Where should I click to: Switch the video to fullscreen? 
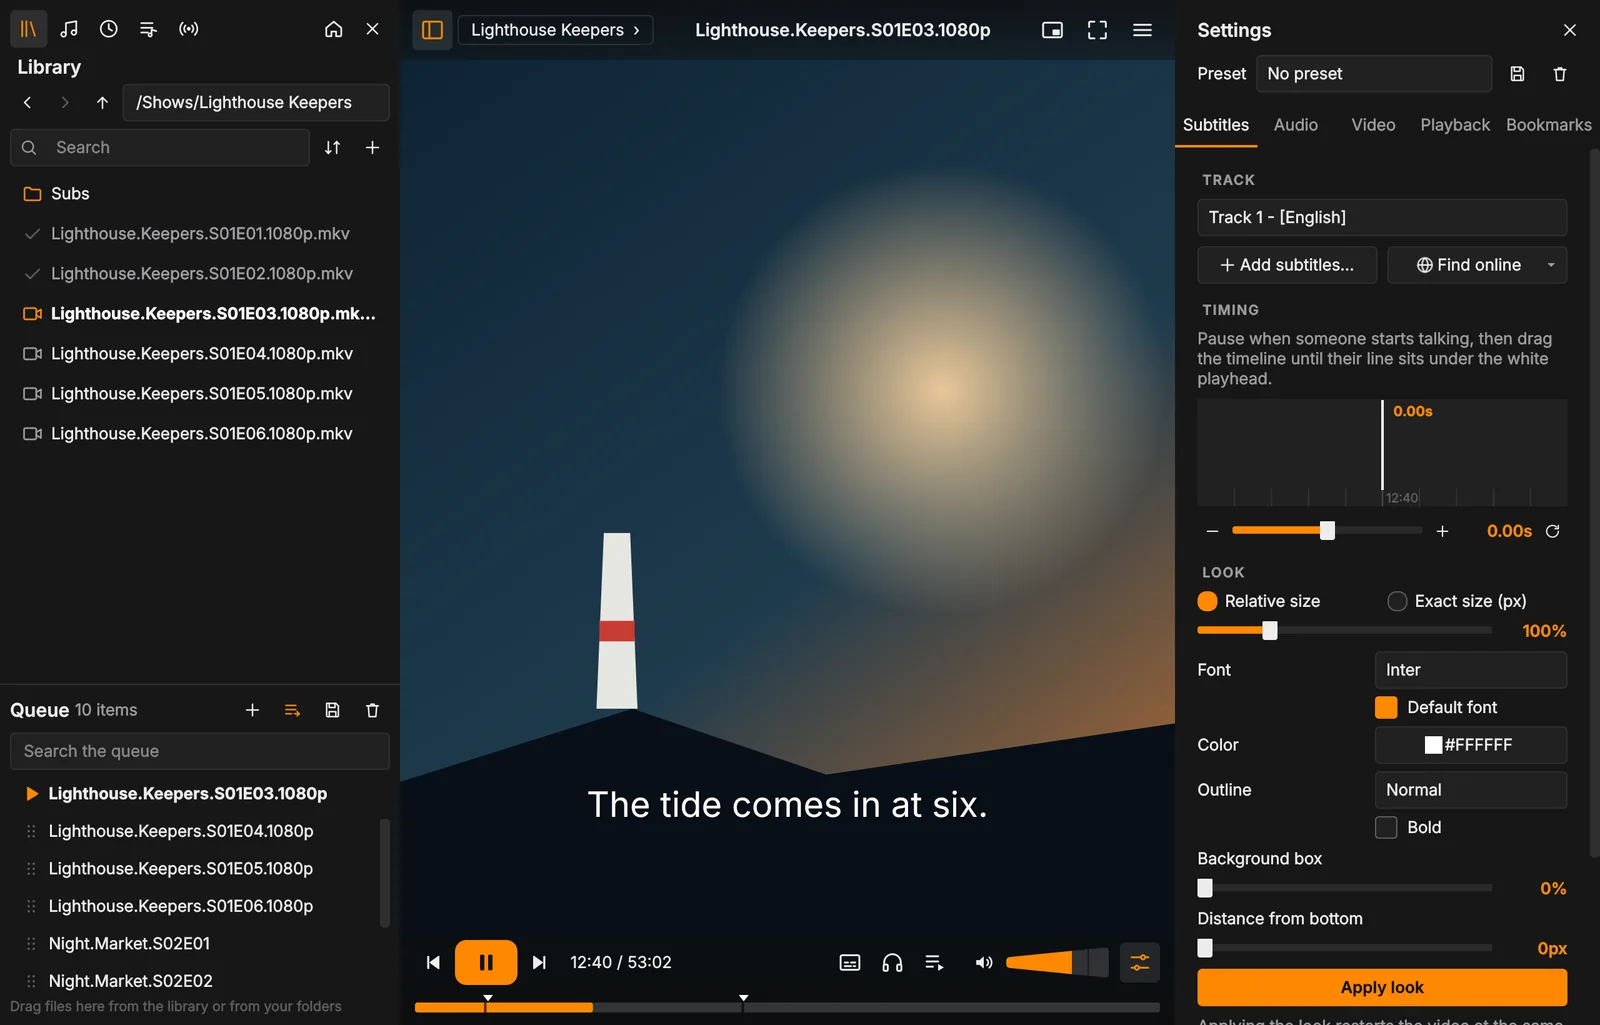1097,30
